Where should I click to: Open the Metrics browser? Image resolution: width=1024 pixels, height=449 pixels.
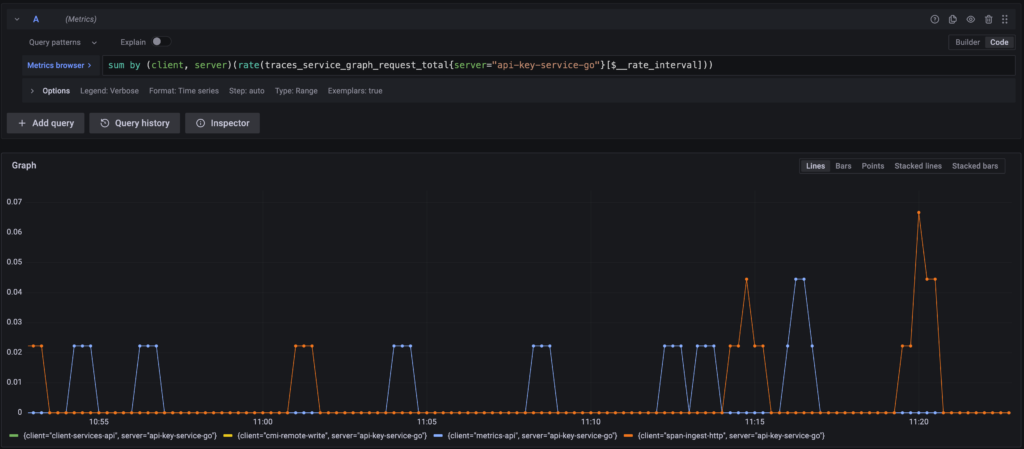pyautogui.click(x=59, y=65)
